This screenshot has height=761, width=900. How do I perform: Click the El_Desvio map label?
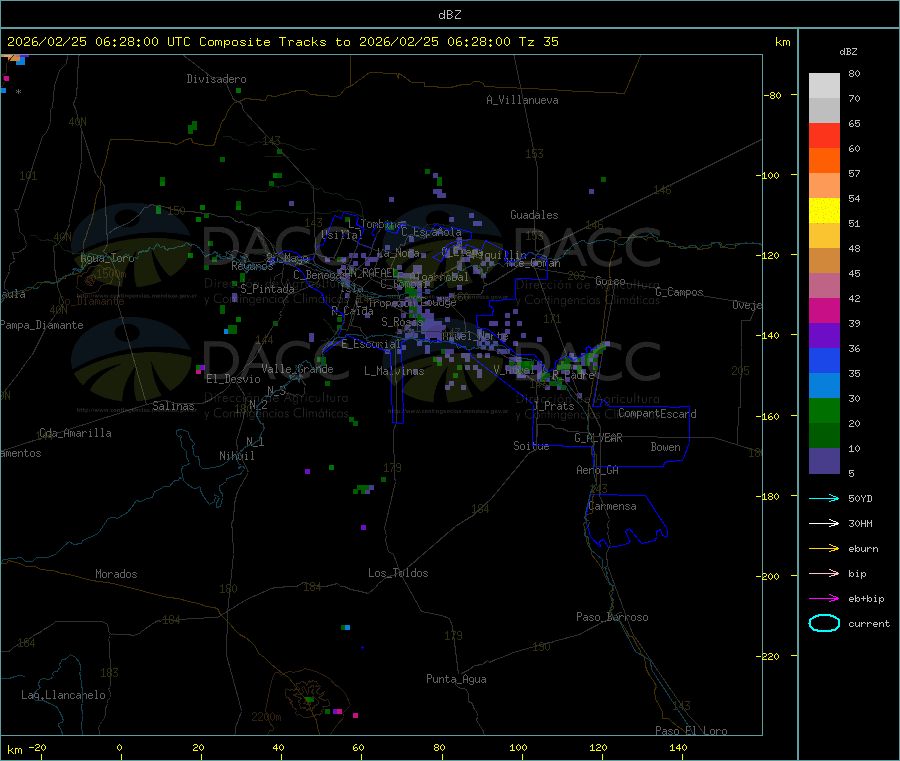(233, 379)
